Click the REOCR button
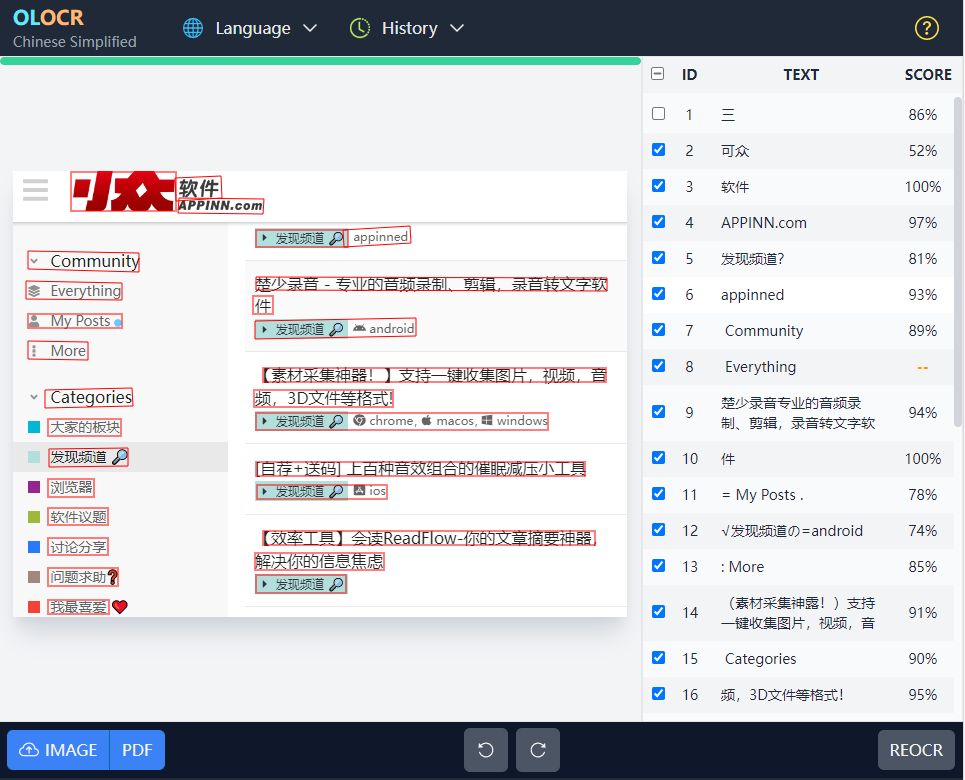 pos(916,750)
